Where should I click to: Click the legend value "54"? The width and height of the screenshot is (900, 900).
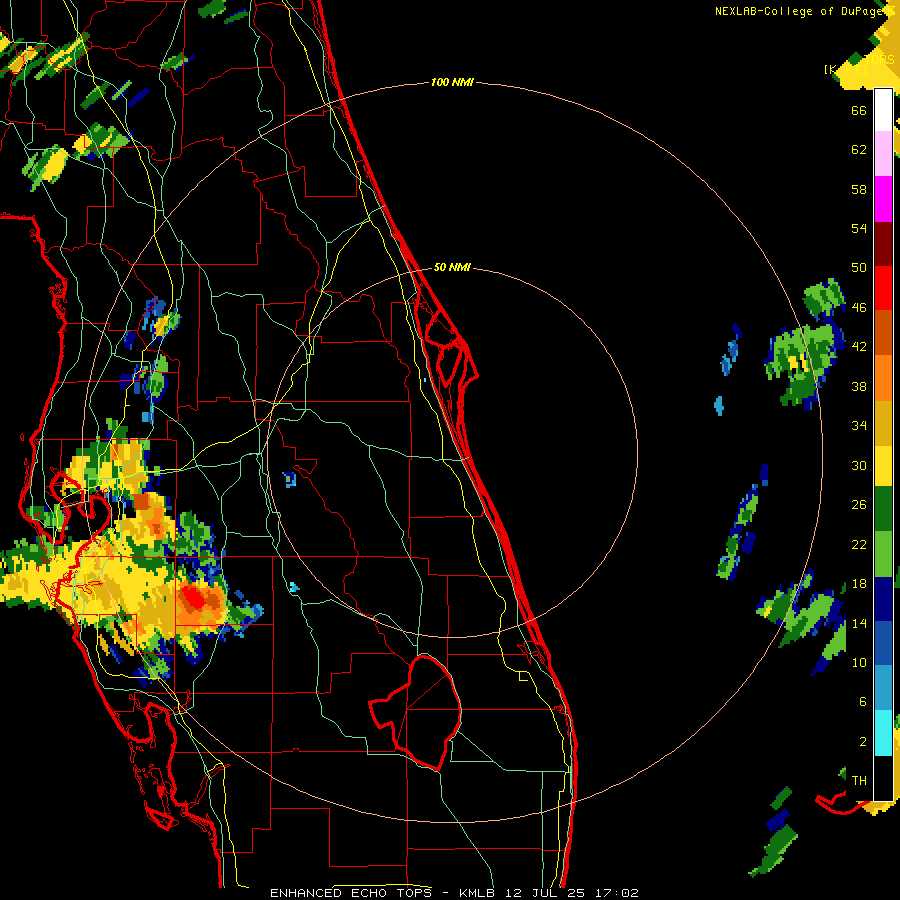tap(859, 228)
